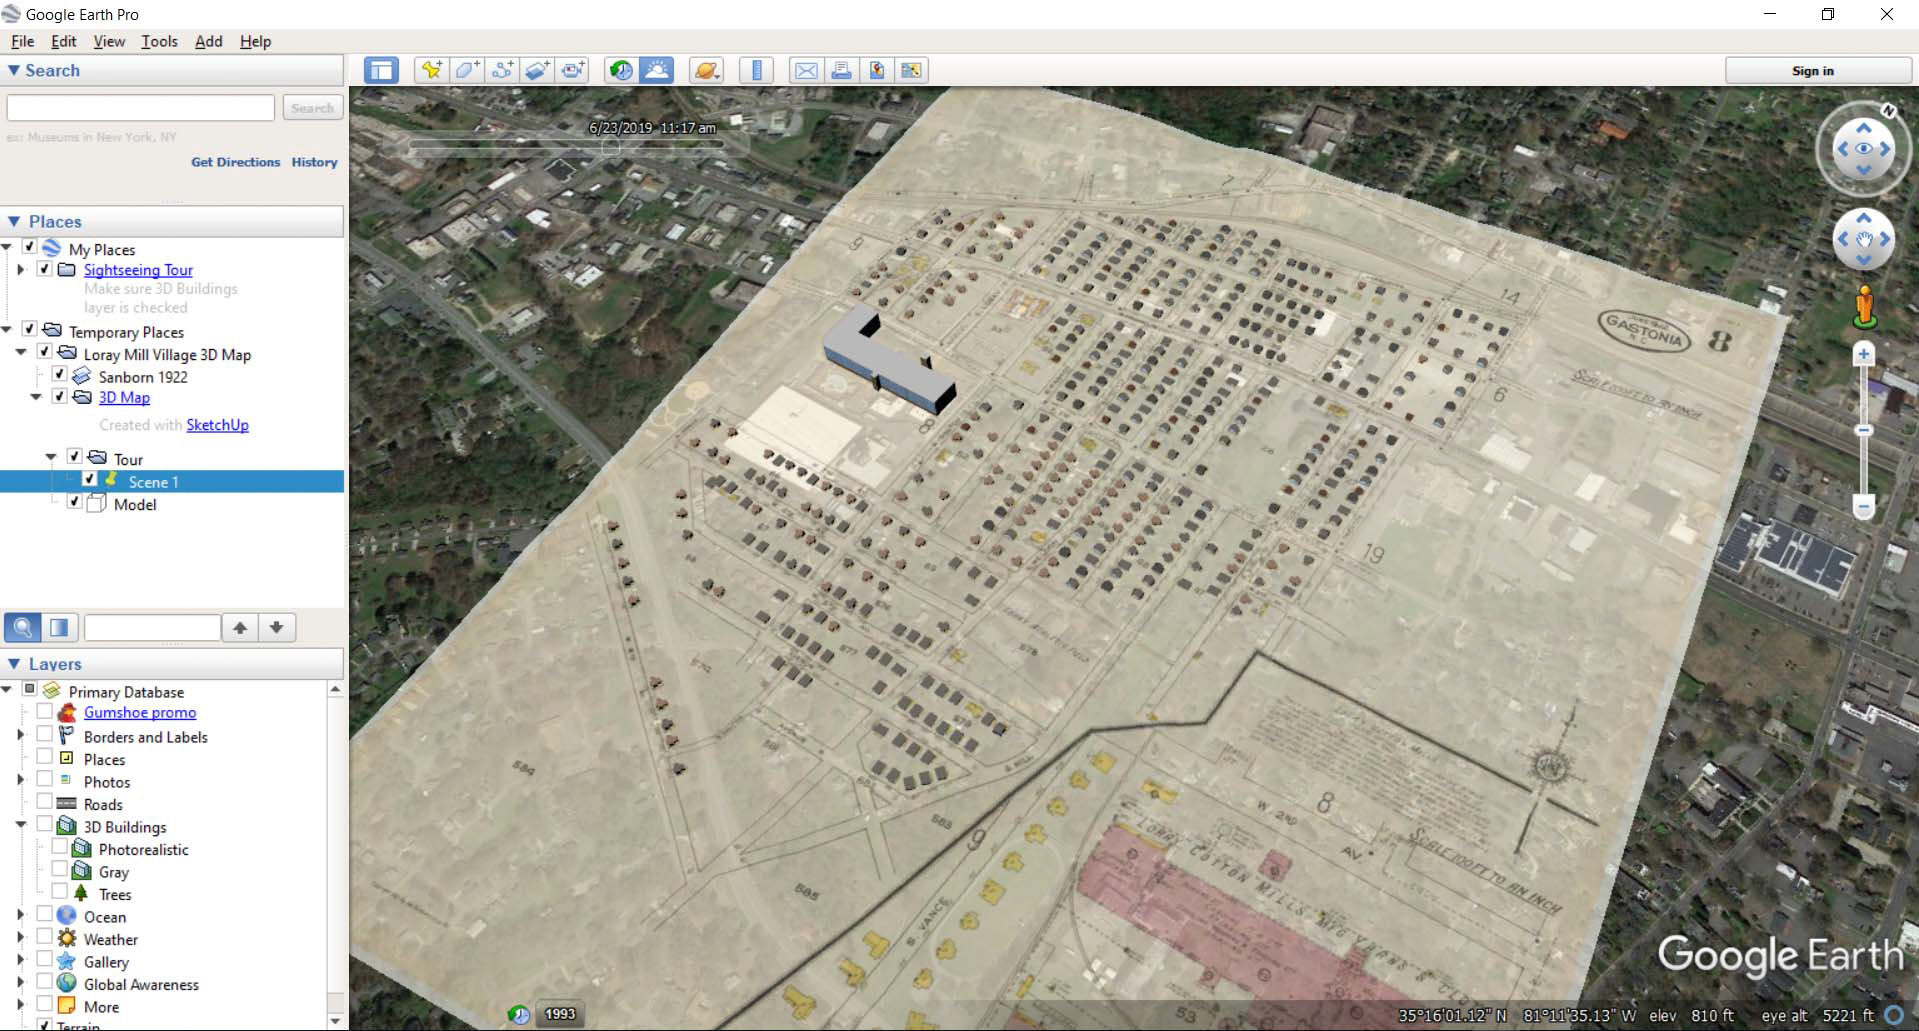Toggle Sanborn 1922 overlay checkbox
1919x1031 pixels.
click(59, 375)
